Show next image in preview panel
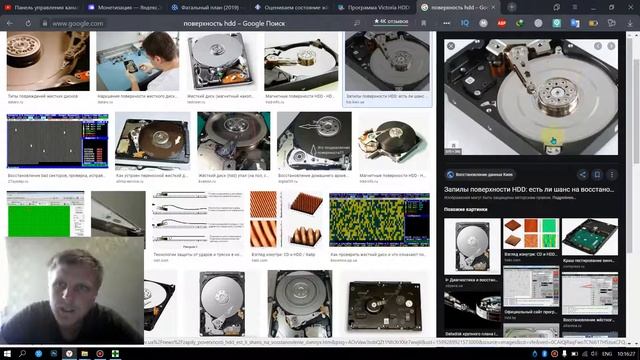640x360 pixels. tap(611, 46)
